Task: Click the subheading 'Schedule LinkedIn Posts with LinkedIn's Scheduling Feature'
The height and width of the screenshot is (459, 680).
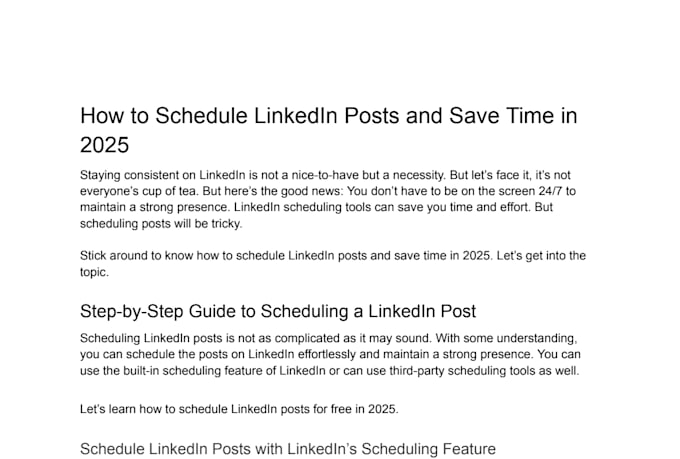Action: [x=288, y=449]
